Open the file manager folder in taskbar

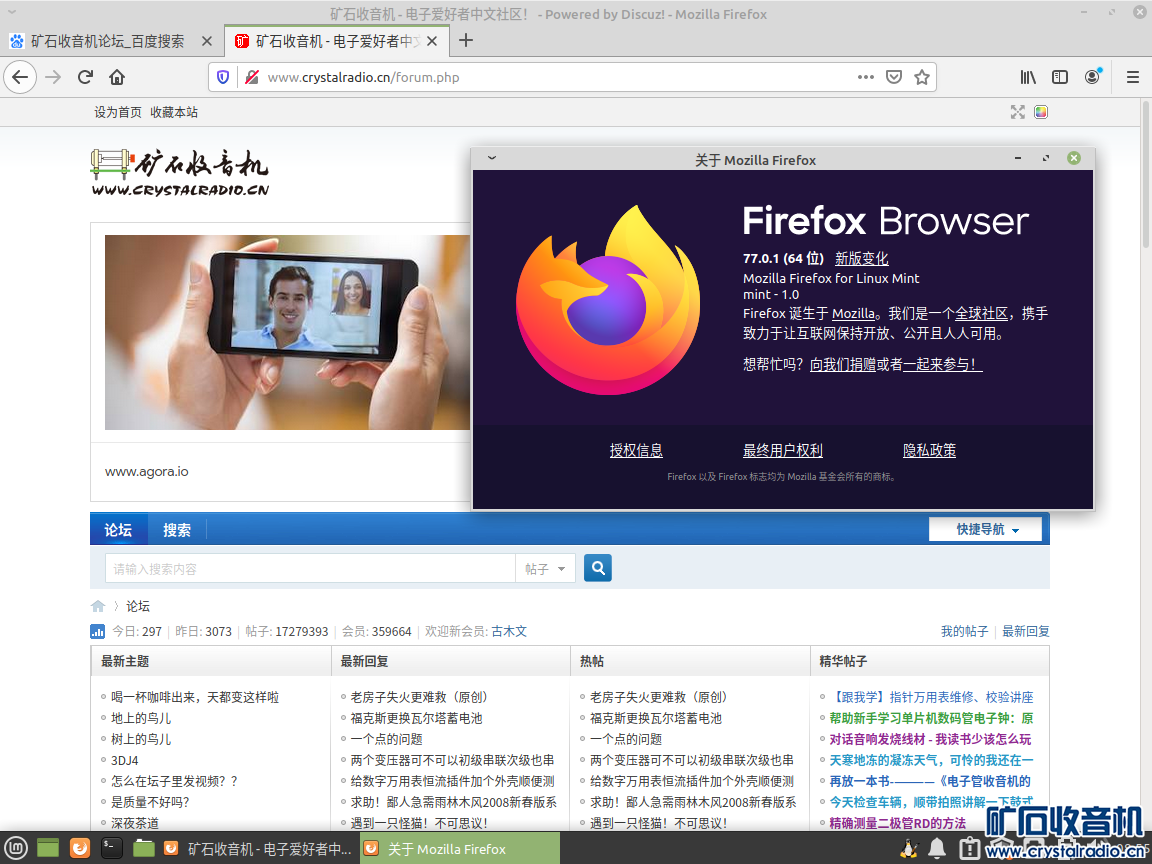143,849
